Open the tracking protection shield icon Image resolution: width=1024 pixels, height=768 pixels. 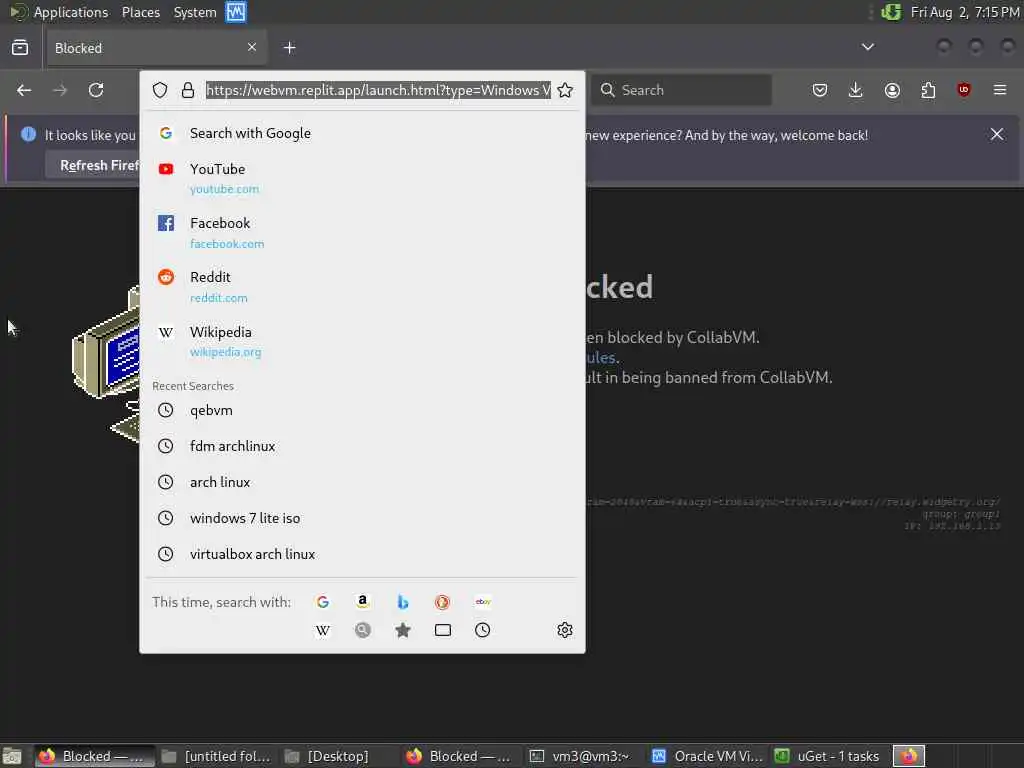pyautogui.click(x=160, y=90)
